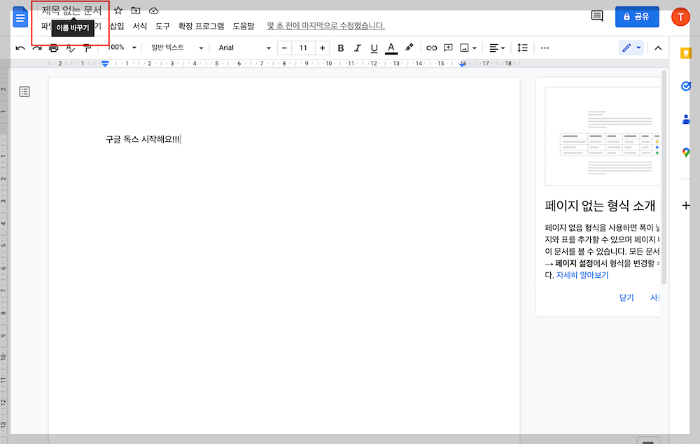This screenshot has width=700, height=444.
Task: Run spell check icon
Action: 70,48
